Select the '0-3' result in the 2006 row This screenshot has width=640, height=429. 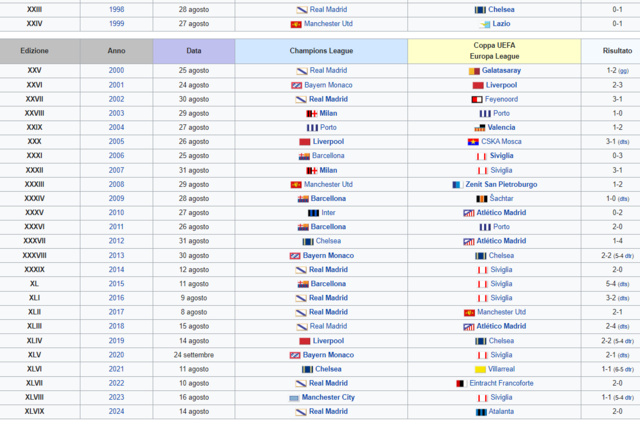pyautogui.click(x=617, y=156)
